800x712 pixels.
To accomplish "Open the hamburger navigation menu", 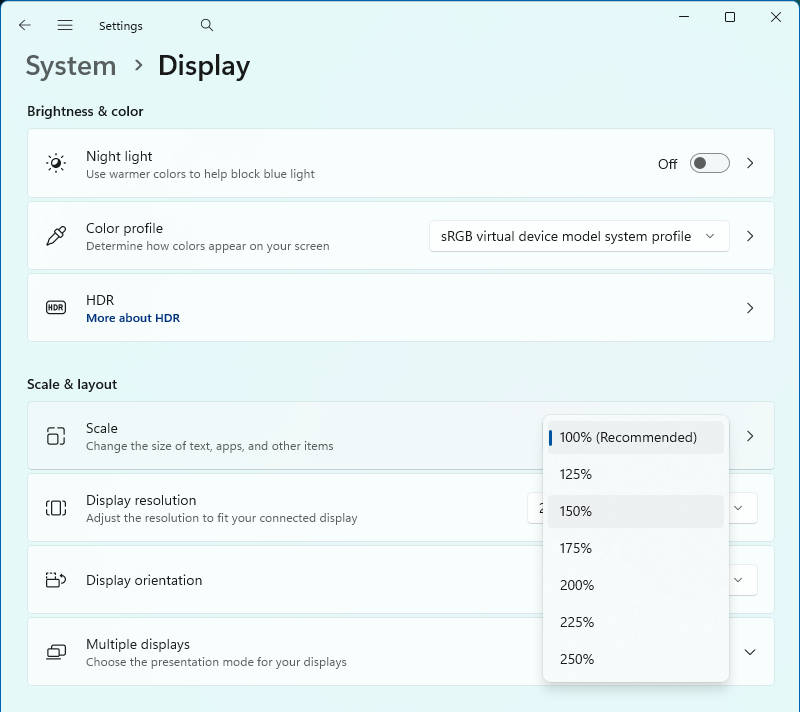I will [x=65, y=25].
